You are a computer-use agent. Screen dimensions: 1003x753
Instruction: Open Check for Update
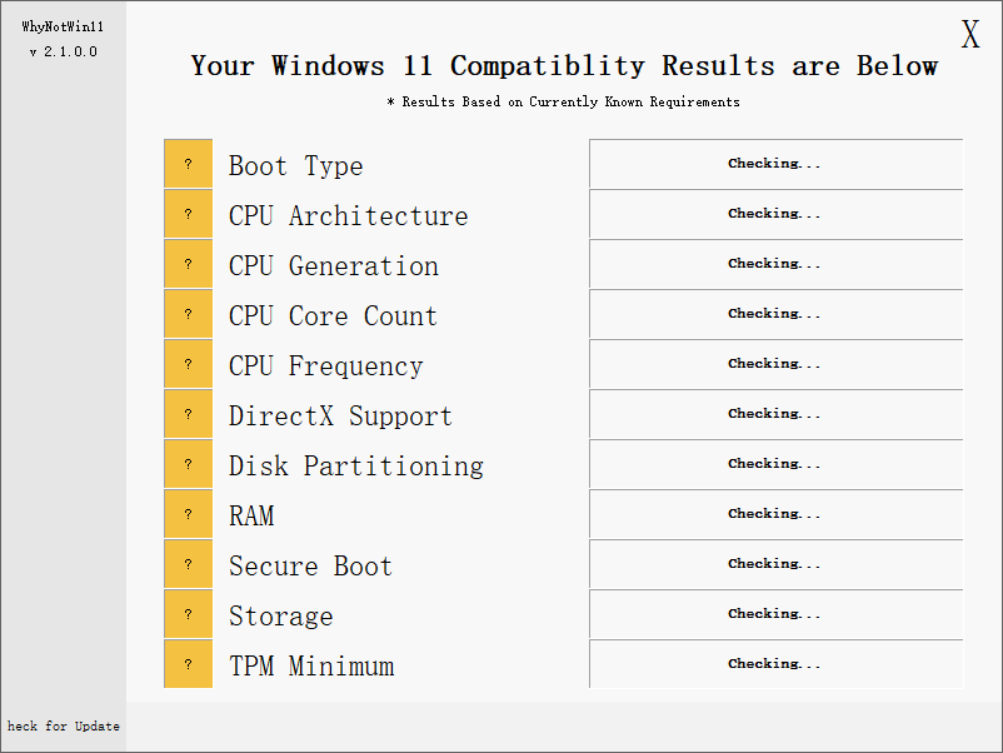coord(62,726)
